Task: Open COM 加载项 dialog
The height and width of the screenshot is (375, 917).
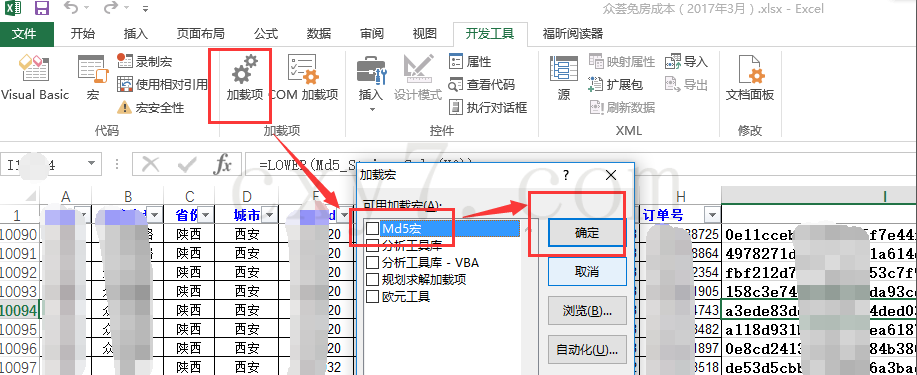Action: coord(304,78)
